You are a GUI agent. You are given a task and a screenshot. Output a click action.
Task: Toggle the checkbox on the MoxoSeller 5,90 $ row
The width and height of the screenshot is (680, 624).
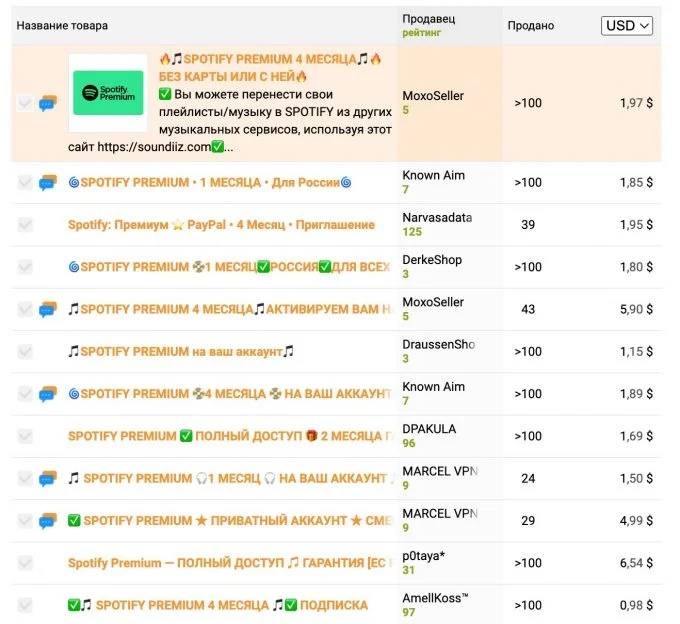tap(25, 310)
